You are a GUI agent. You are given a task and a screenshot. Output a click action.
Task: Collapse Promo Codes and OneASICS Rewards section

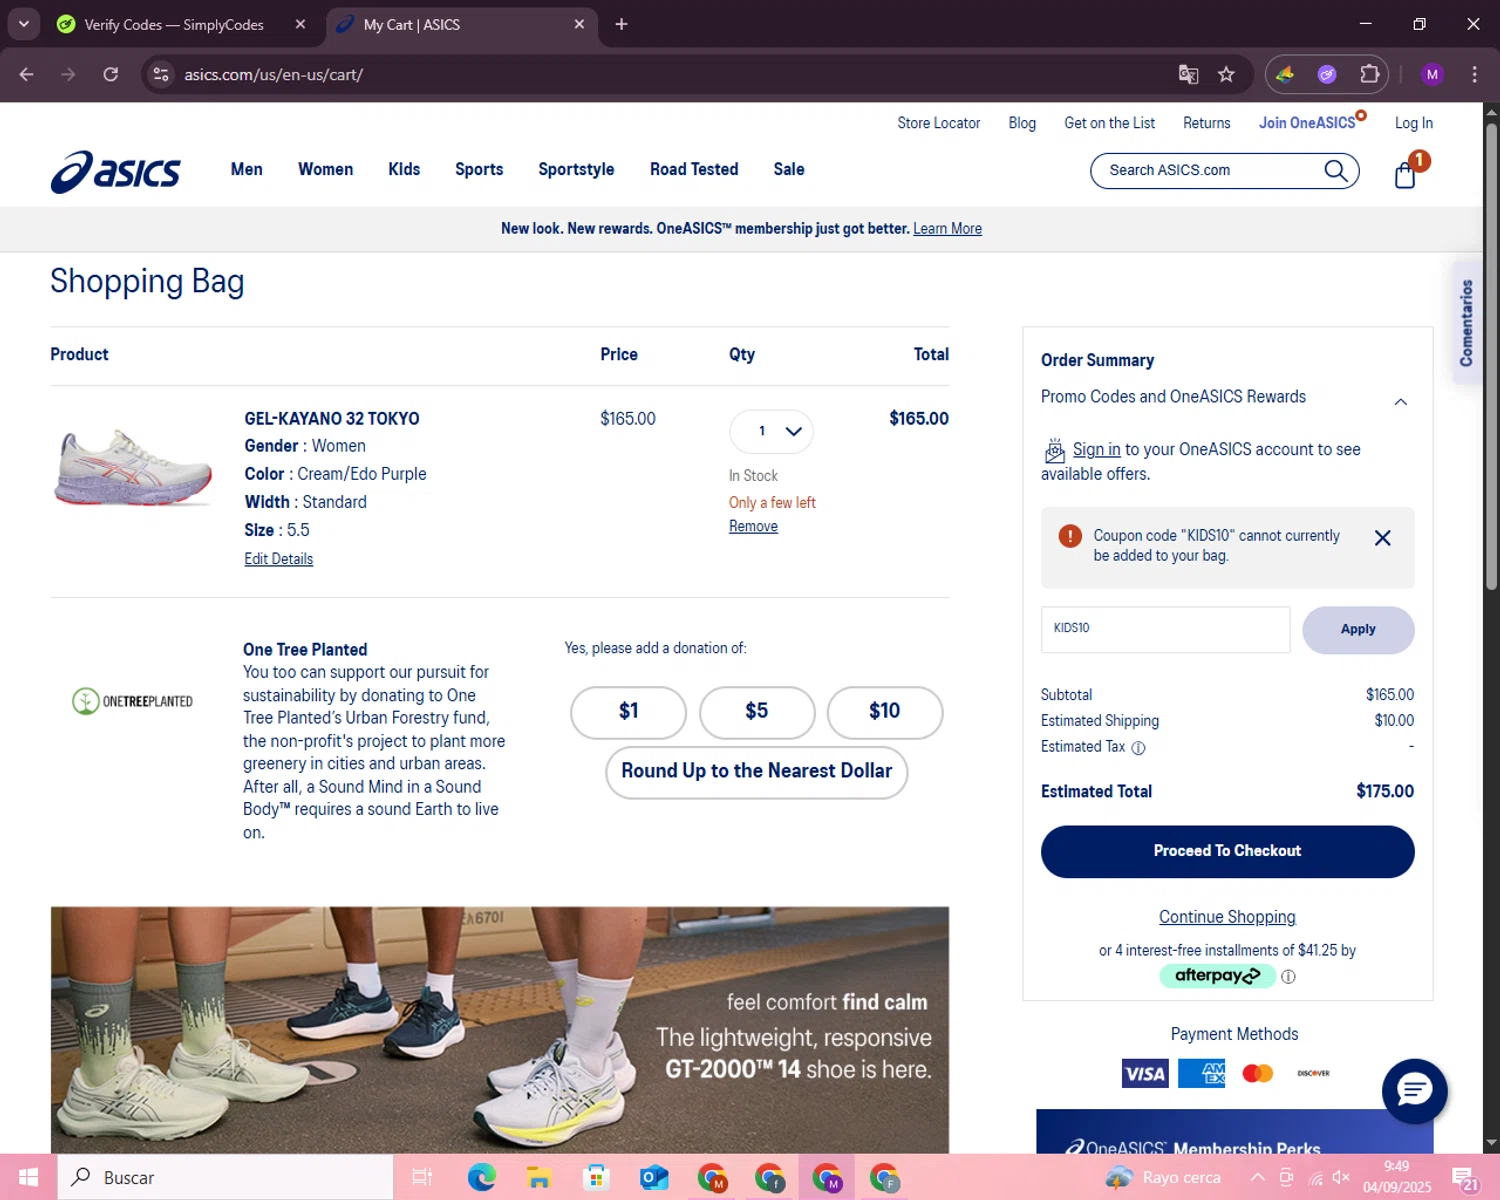click(x=1400, y=402)
